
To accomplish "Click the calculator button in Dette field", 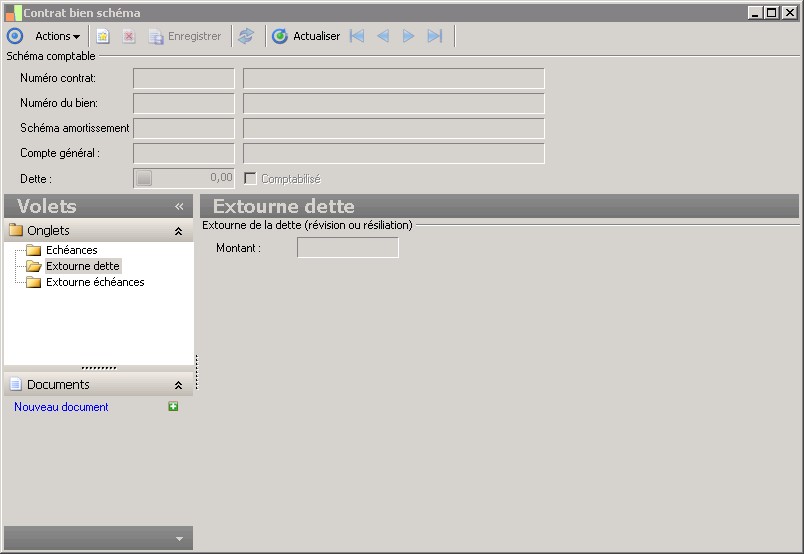I will point(144,178).
